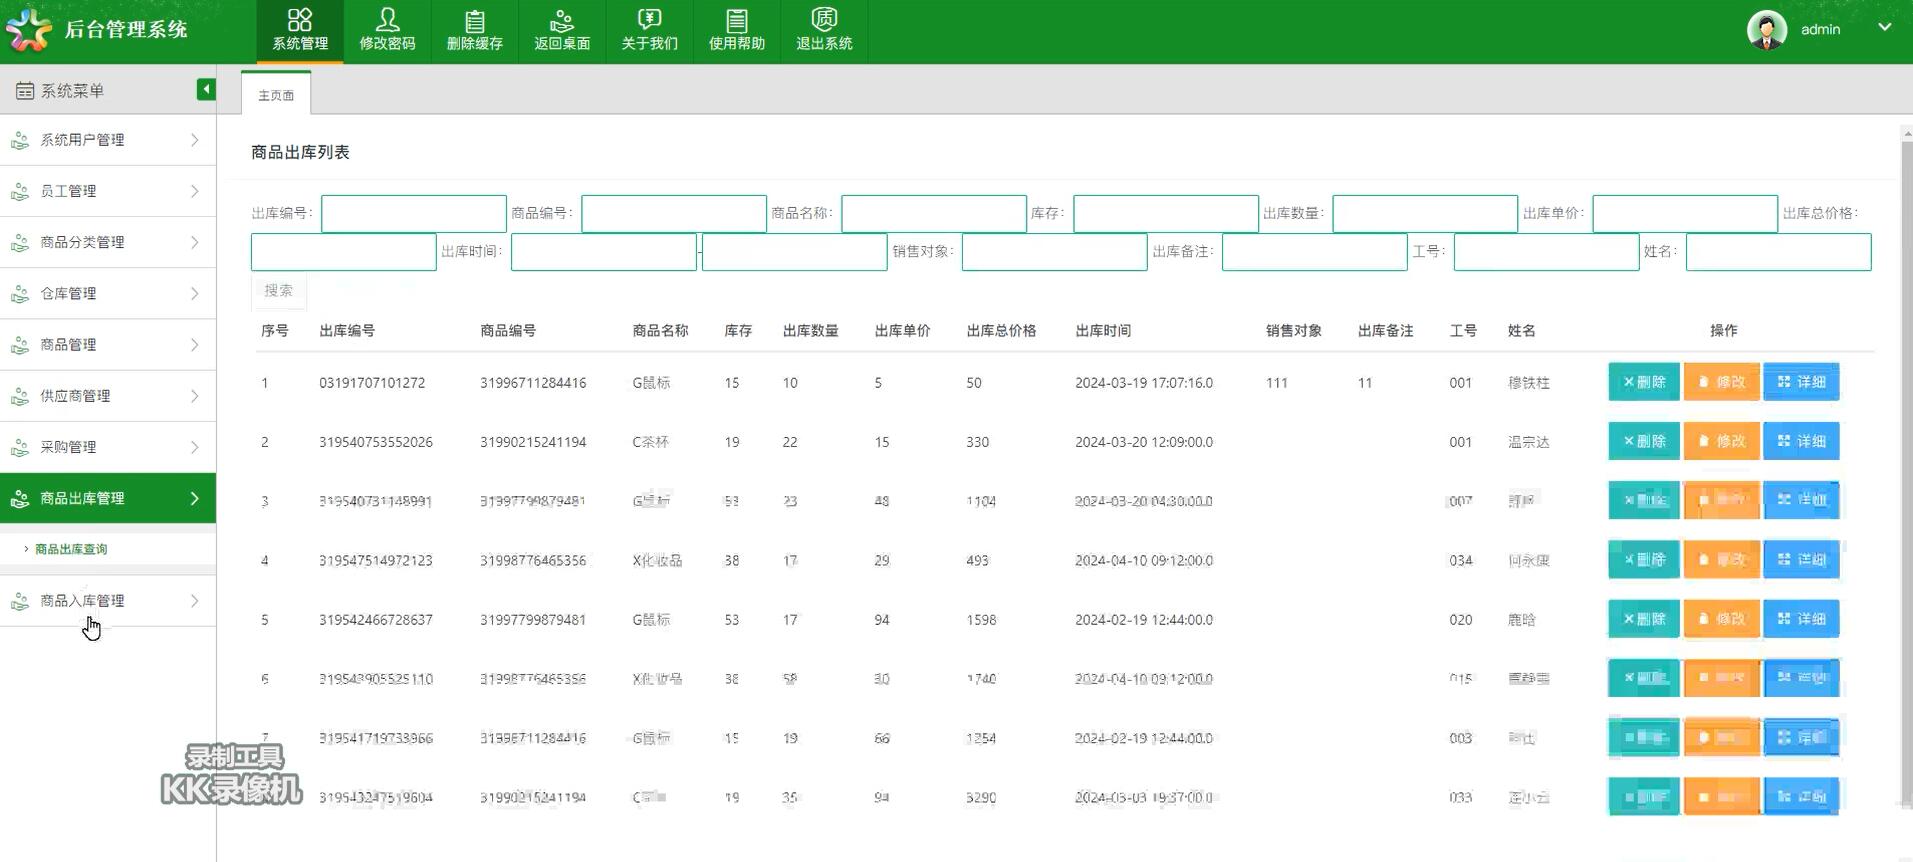This screenshot has height=862, width=1913.
Task: Open 系统管理 in top toolbar
Action: tap(300, 31)
